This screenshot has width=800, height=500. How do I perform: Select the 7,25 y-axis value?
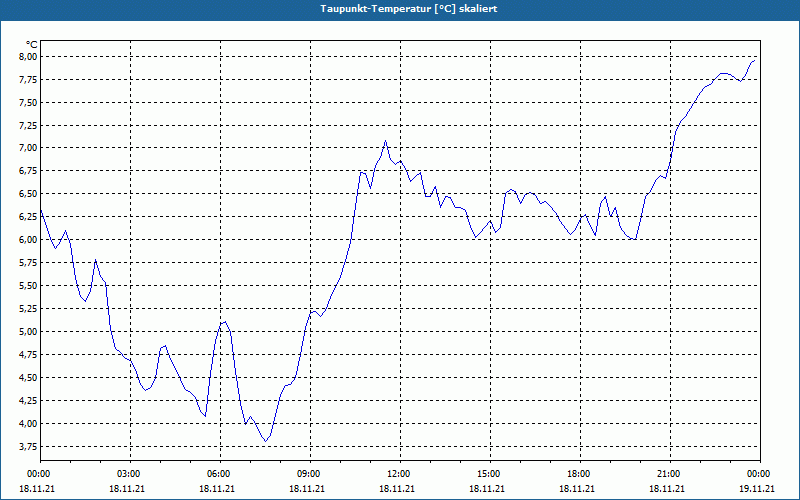tap(29, 126)
